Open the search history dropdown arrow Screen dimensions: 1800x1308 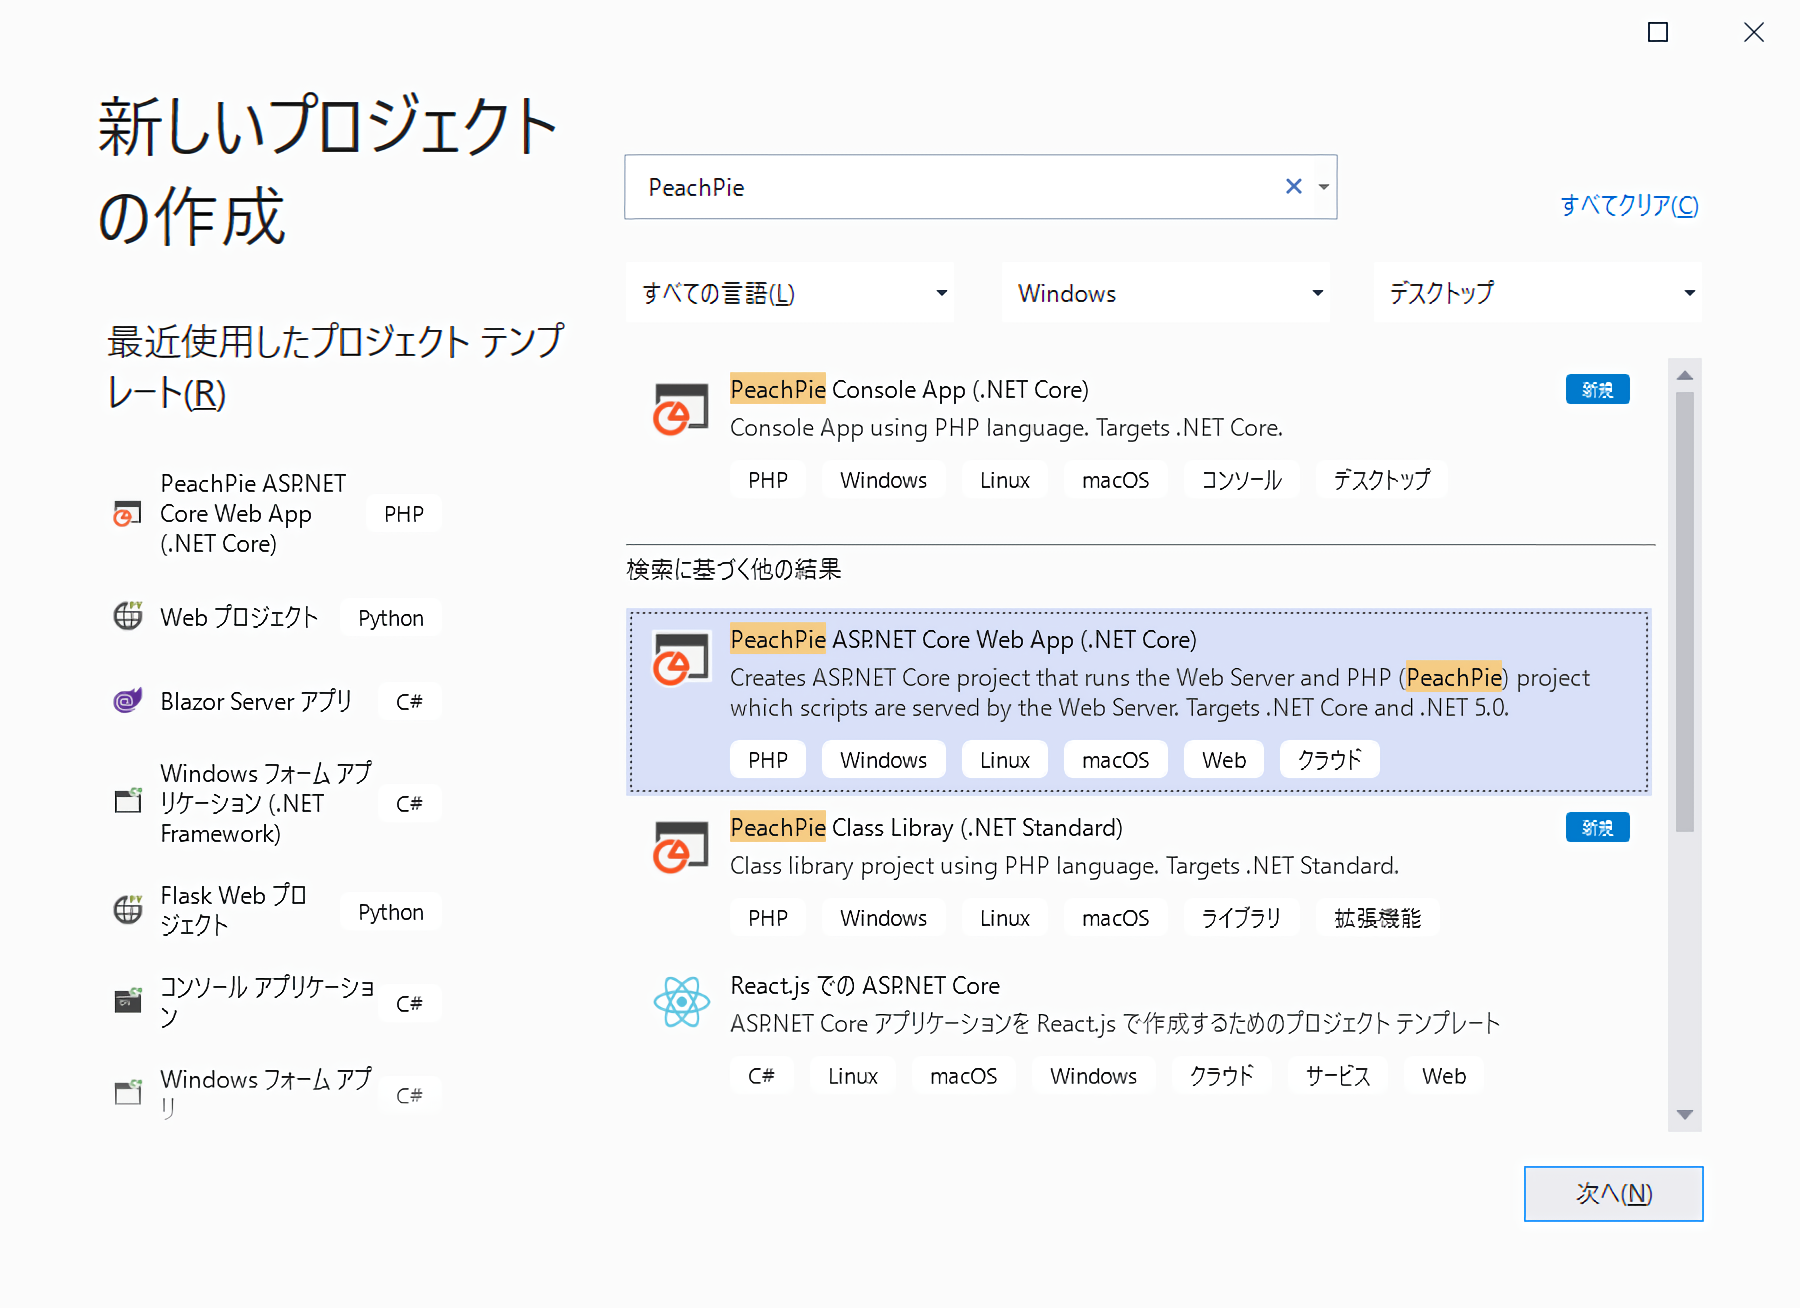click(x=1323, y=187)
